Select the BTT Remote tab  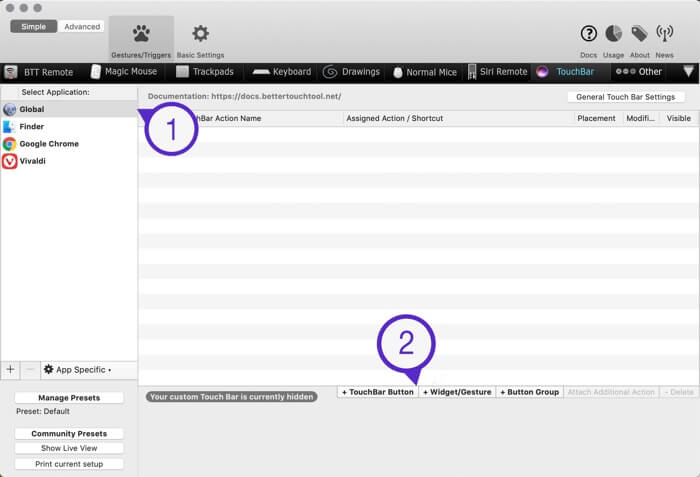tap(39, 72)
